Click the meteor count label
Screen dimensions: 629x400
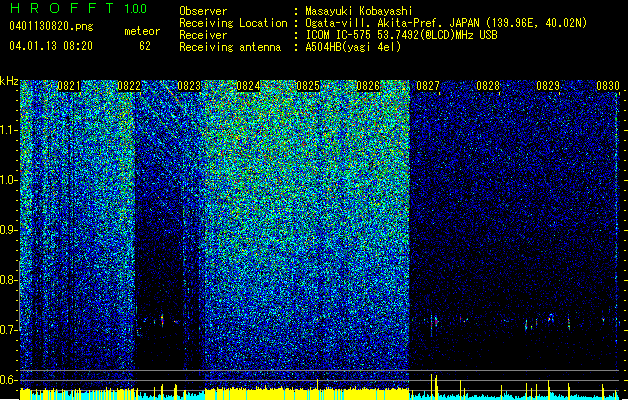[142, 31]
